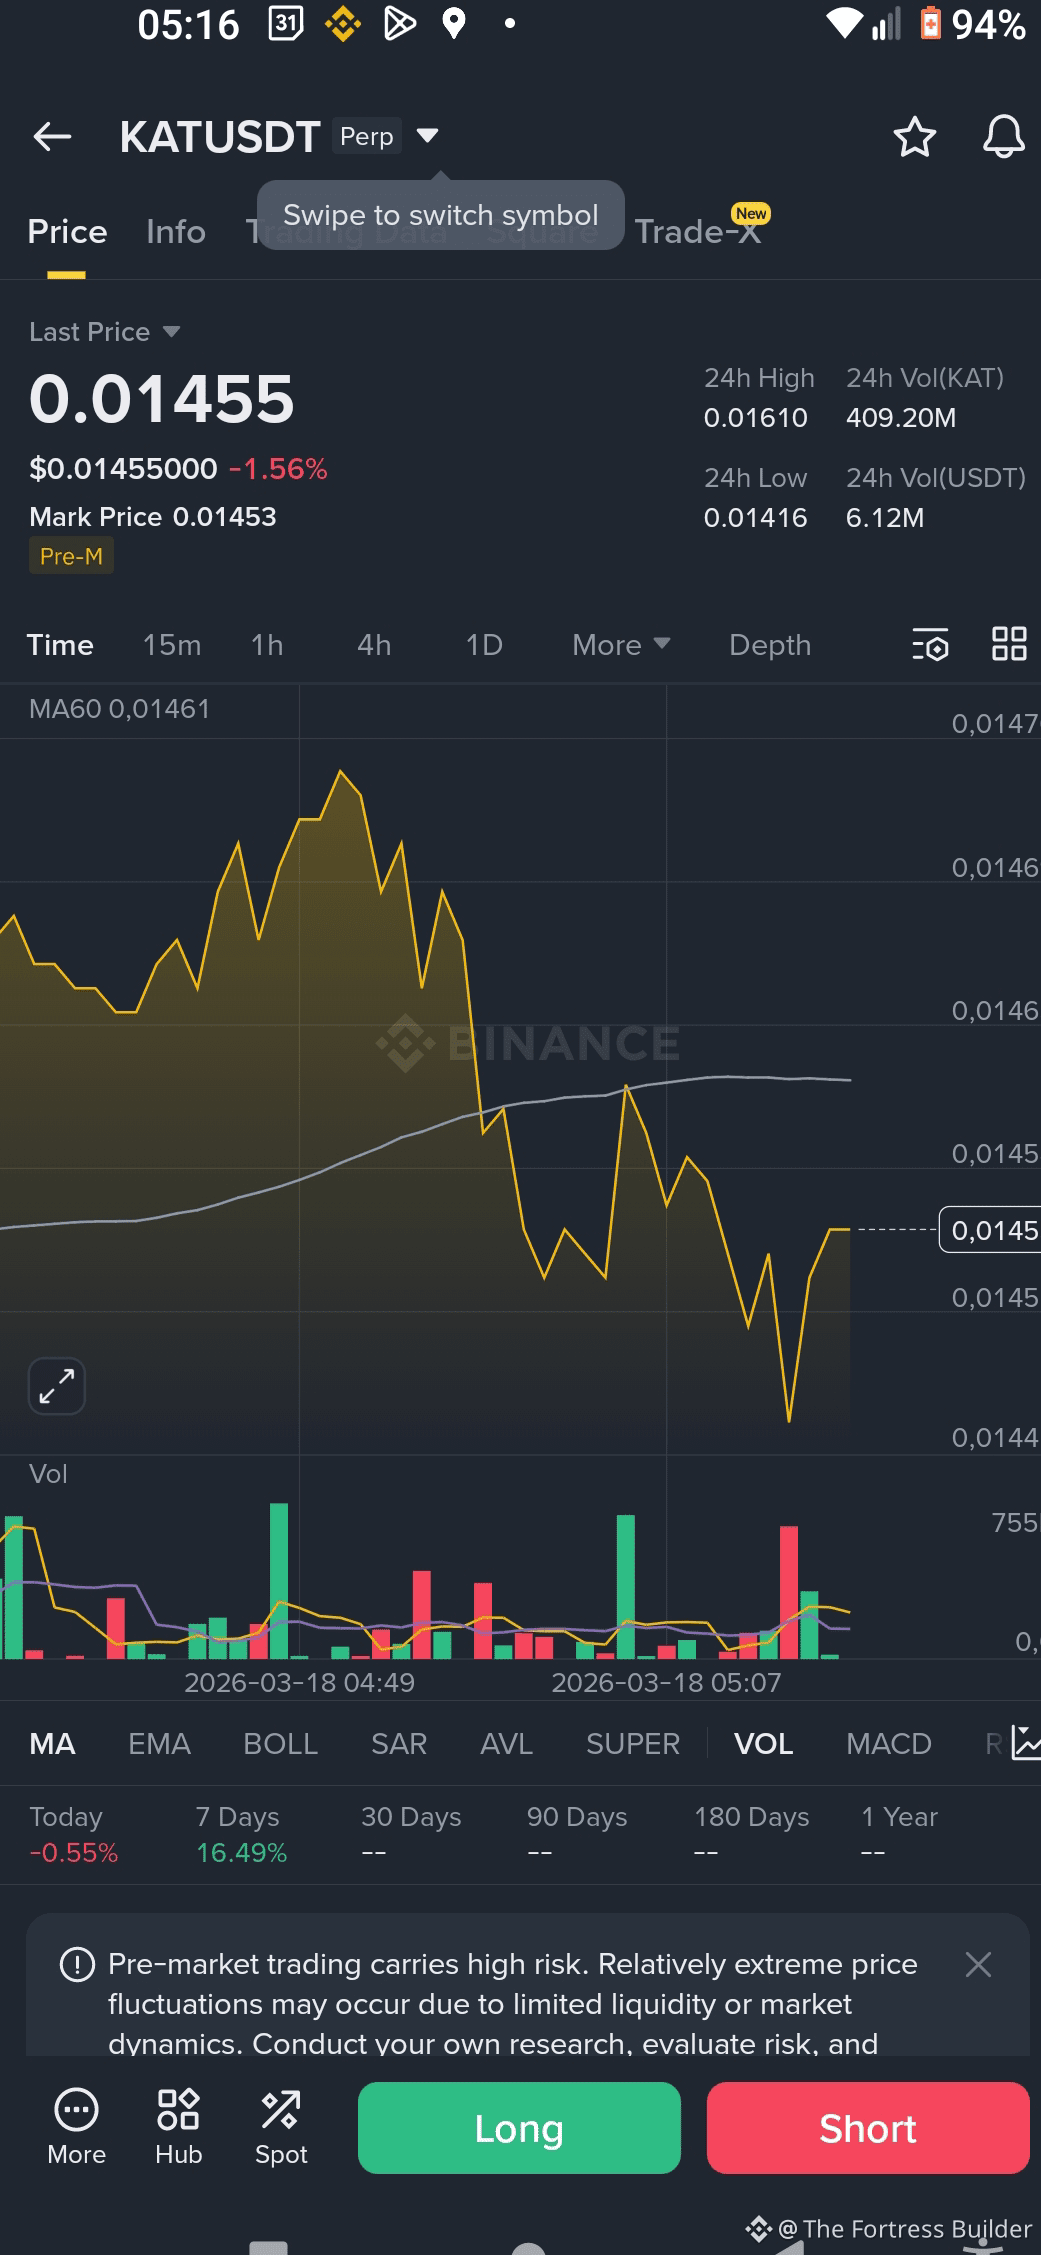
Task: Open indicator chart icon after MACD
Action: pos(1026,1743)
